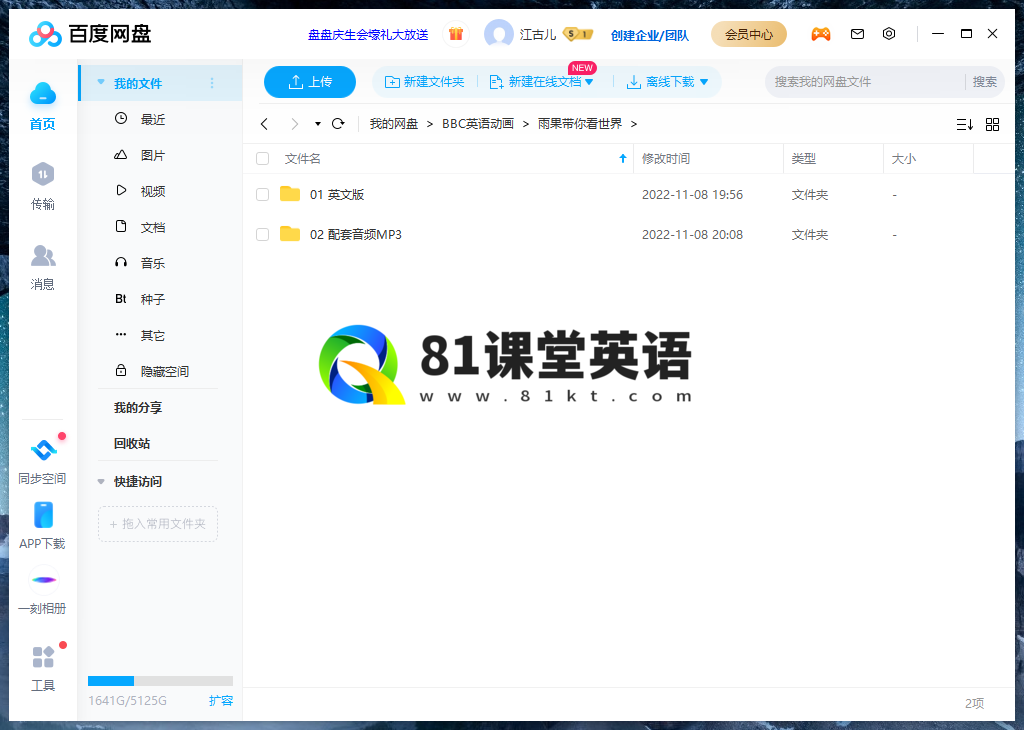The width and height of the screenshot is (1024, 730).
Task: Collapse the 快捷访问 section
Action: [101, 482]
